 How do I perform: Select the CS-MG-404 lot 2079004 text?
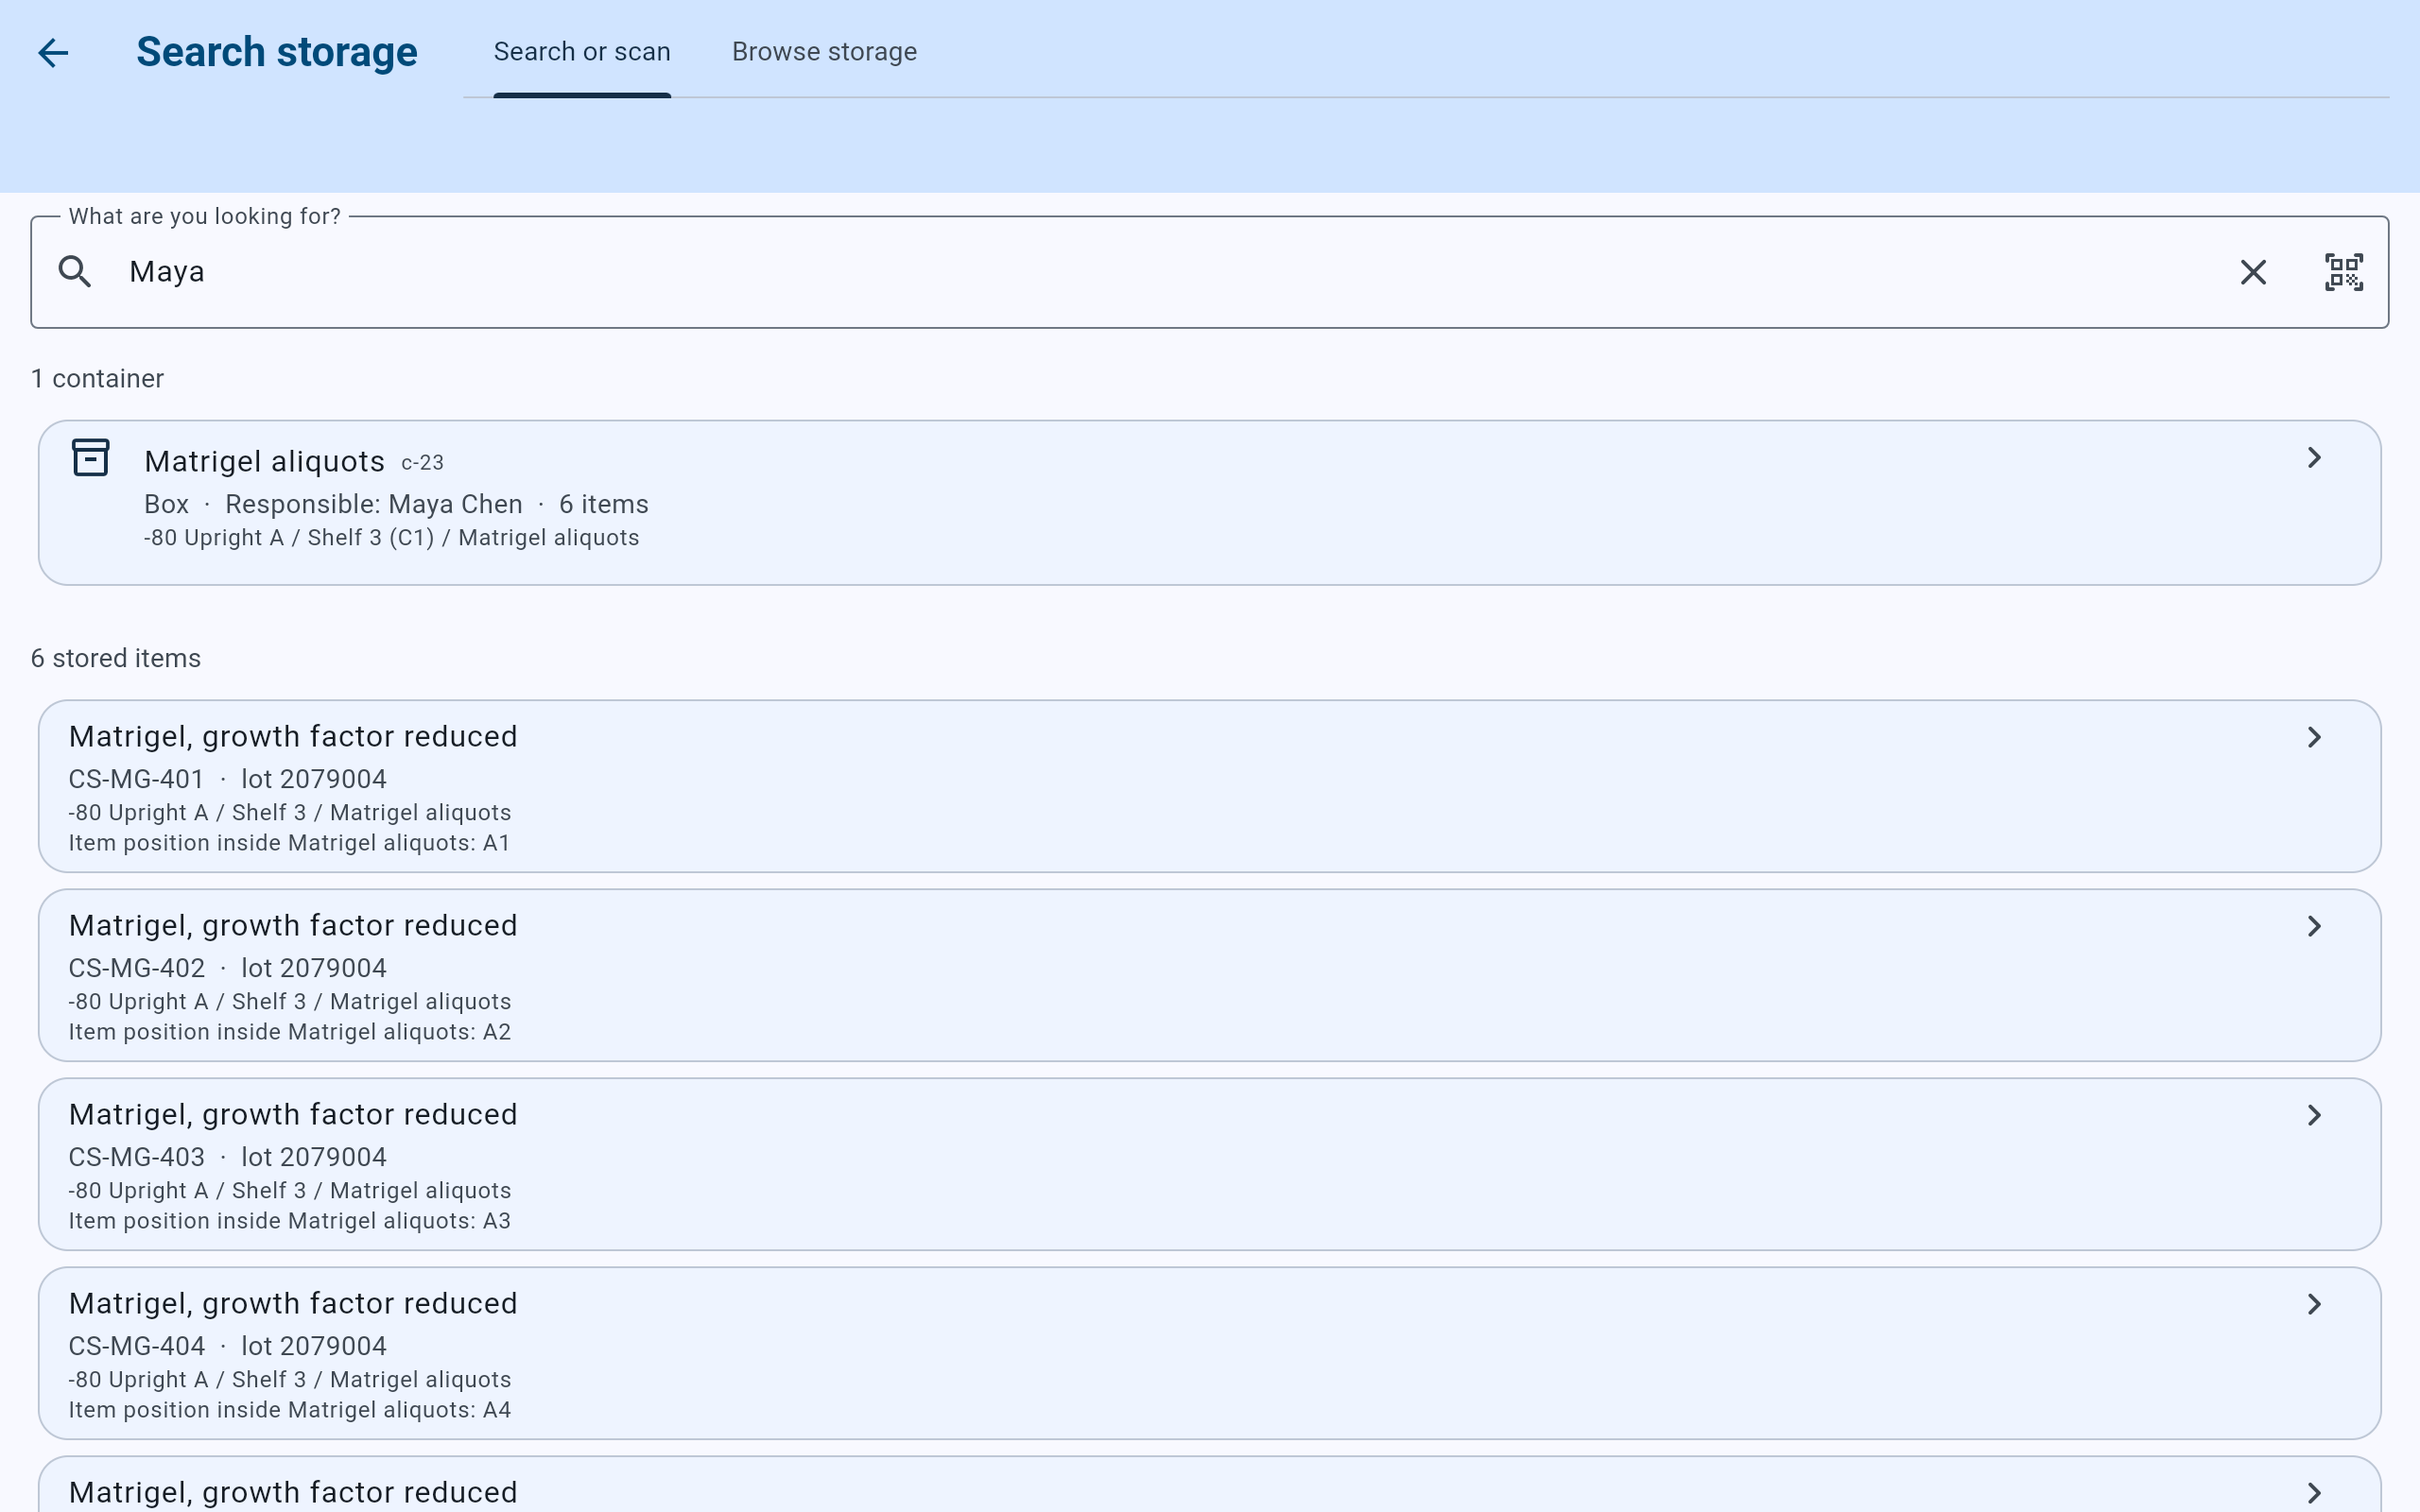tap(227, 1346)
